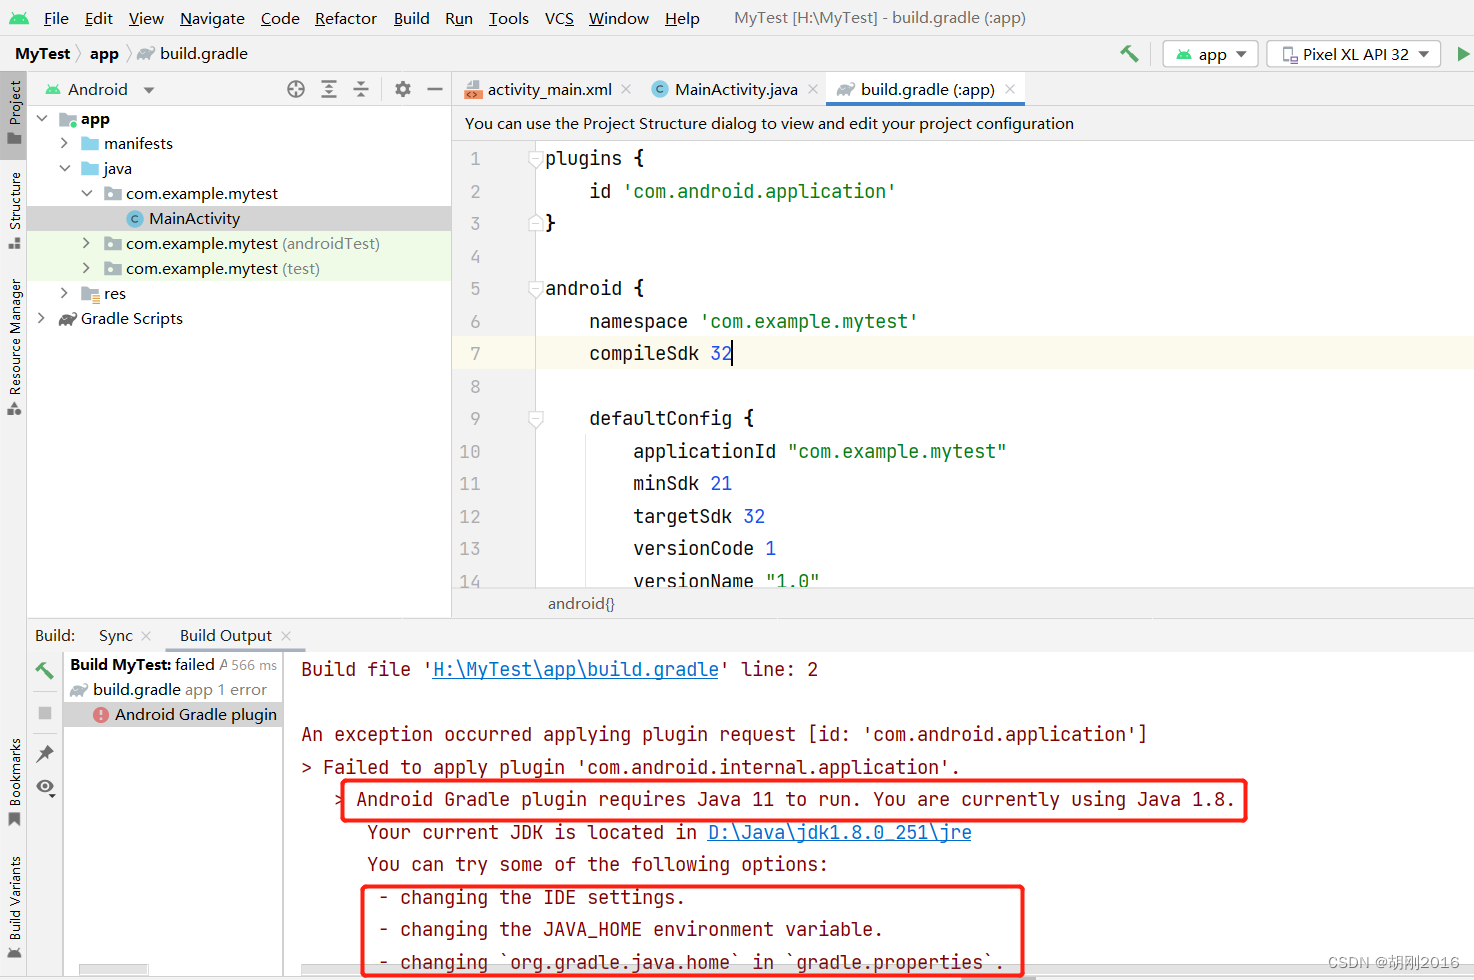This screenshot has height=980, width=1474.
Task: Close the build.gradle (:app) tab
Action: click(1010, 89)
